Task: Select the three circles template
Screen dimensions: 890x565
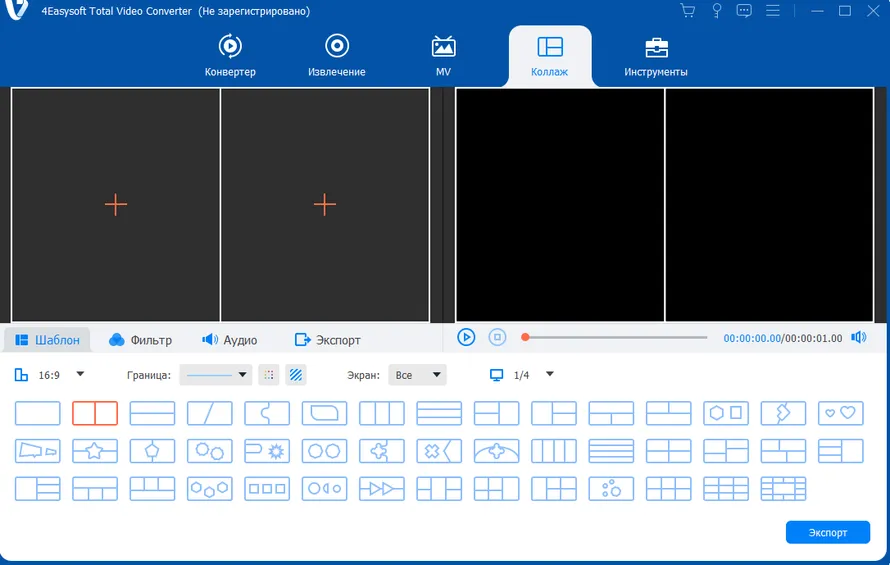Action: (x=611, y=488)
